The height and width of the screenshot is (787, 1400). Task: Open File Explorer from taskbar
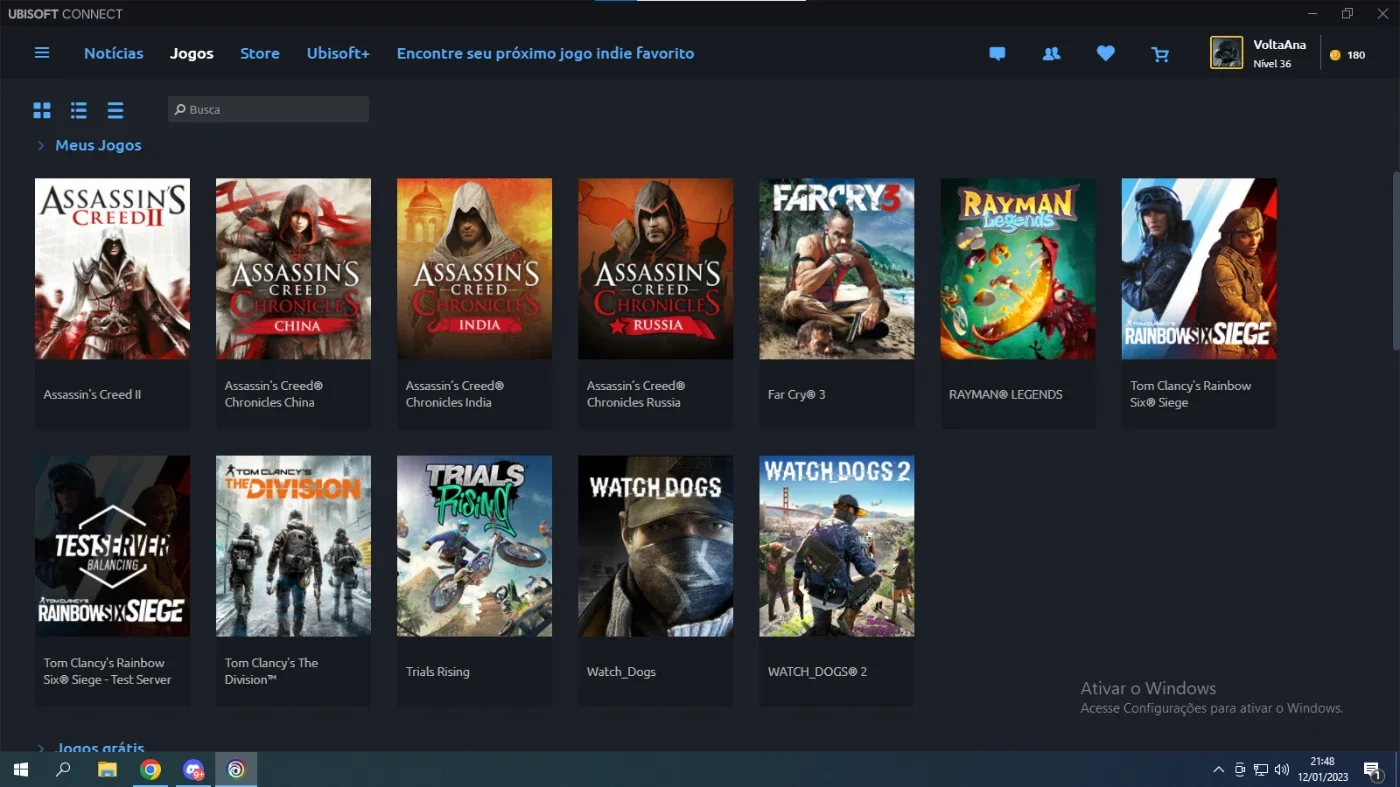107,770
